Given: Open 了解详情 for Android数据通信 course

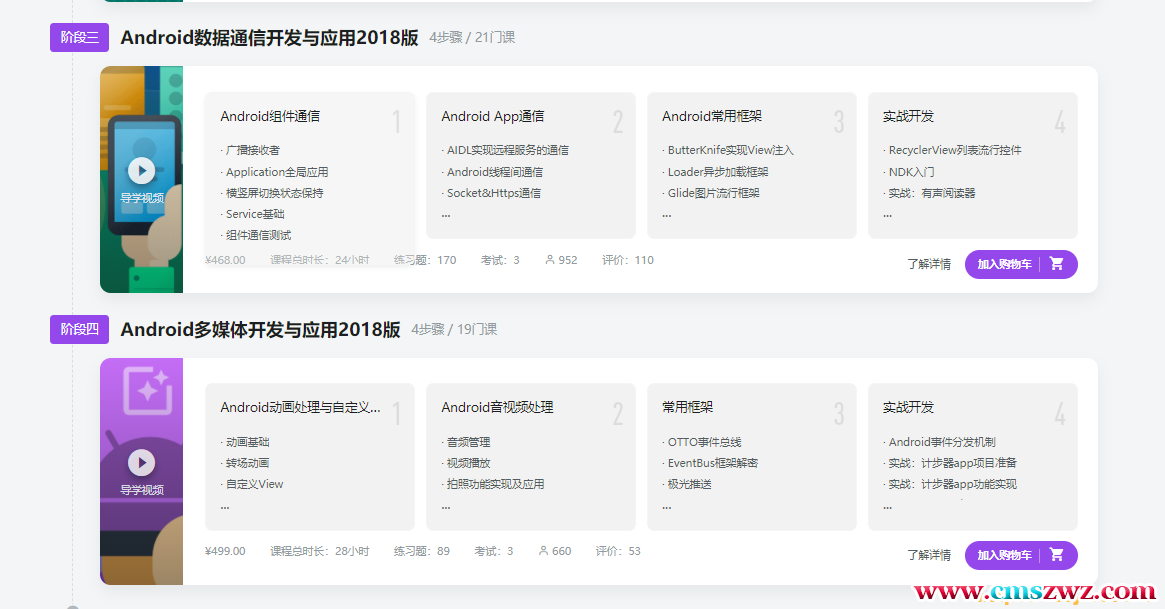Looking at the screenshot, I should [x=928, y=264].
